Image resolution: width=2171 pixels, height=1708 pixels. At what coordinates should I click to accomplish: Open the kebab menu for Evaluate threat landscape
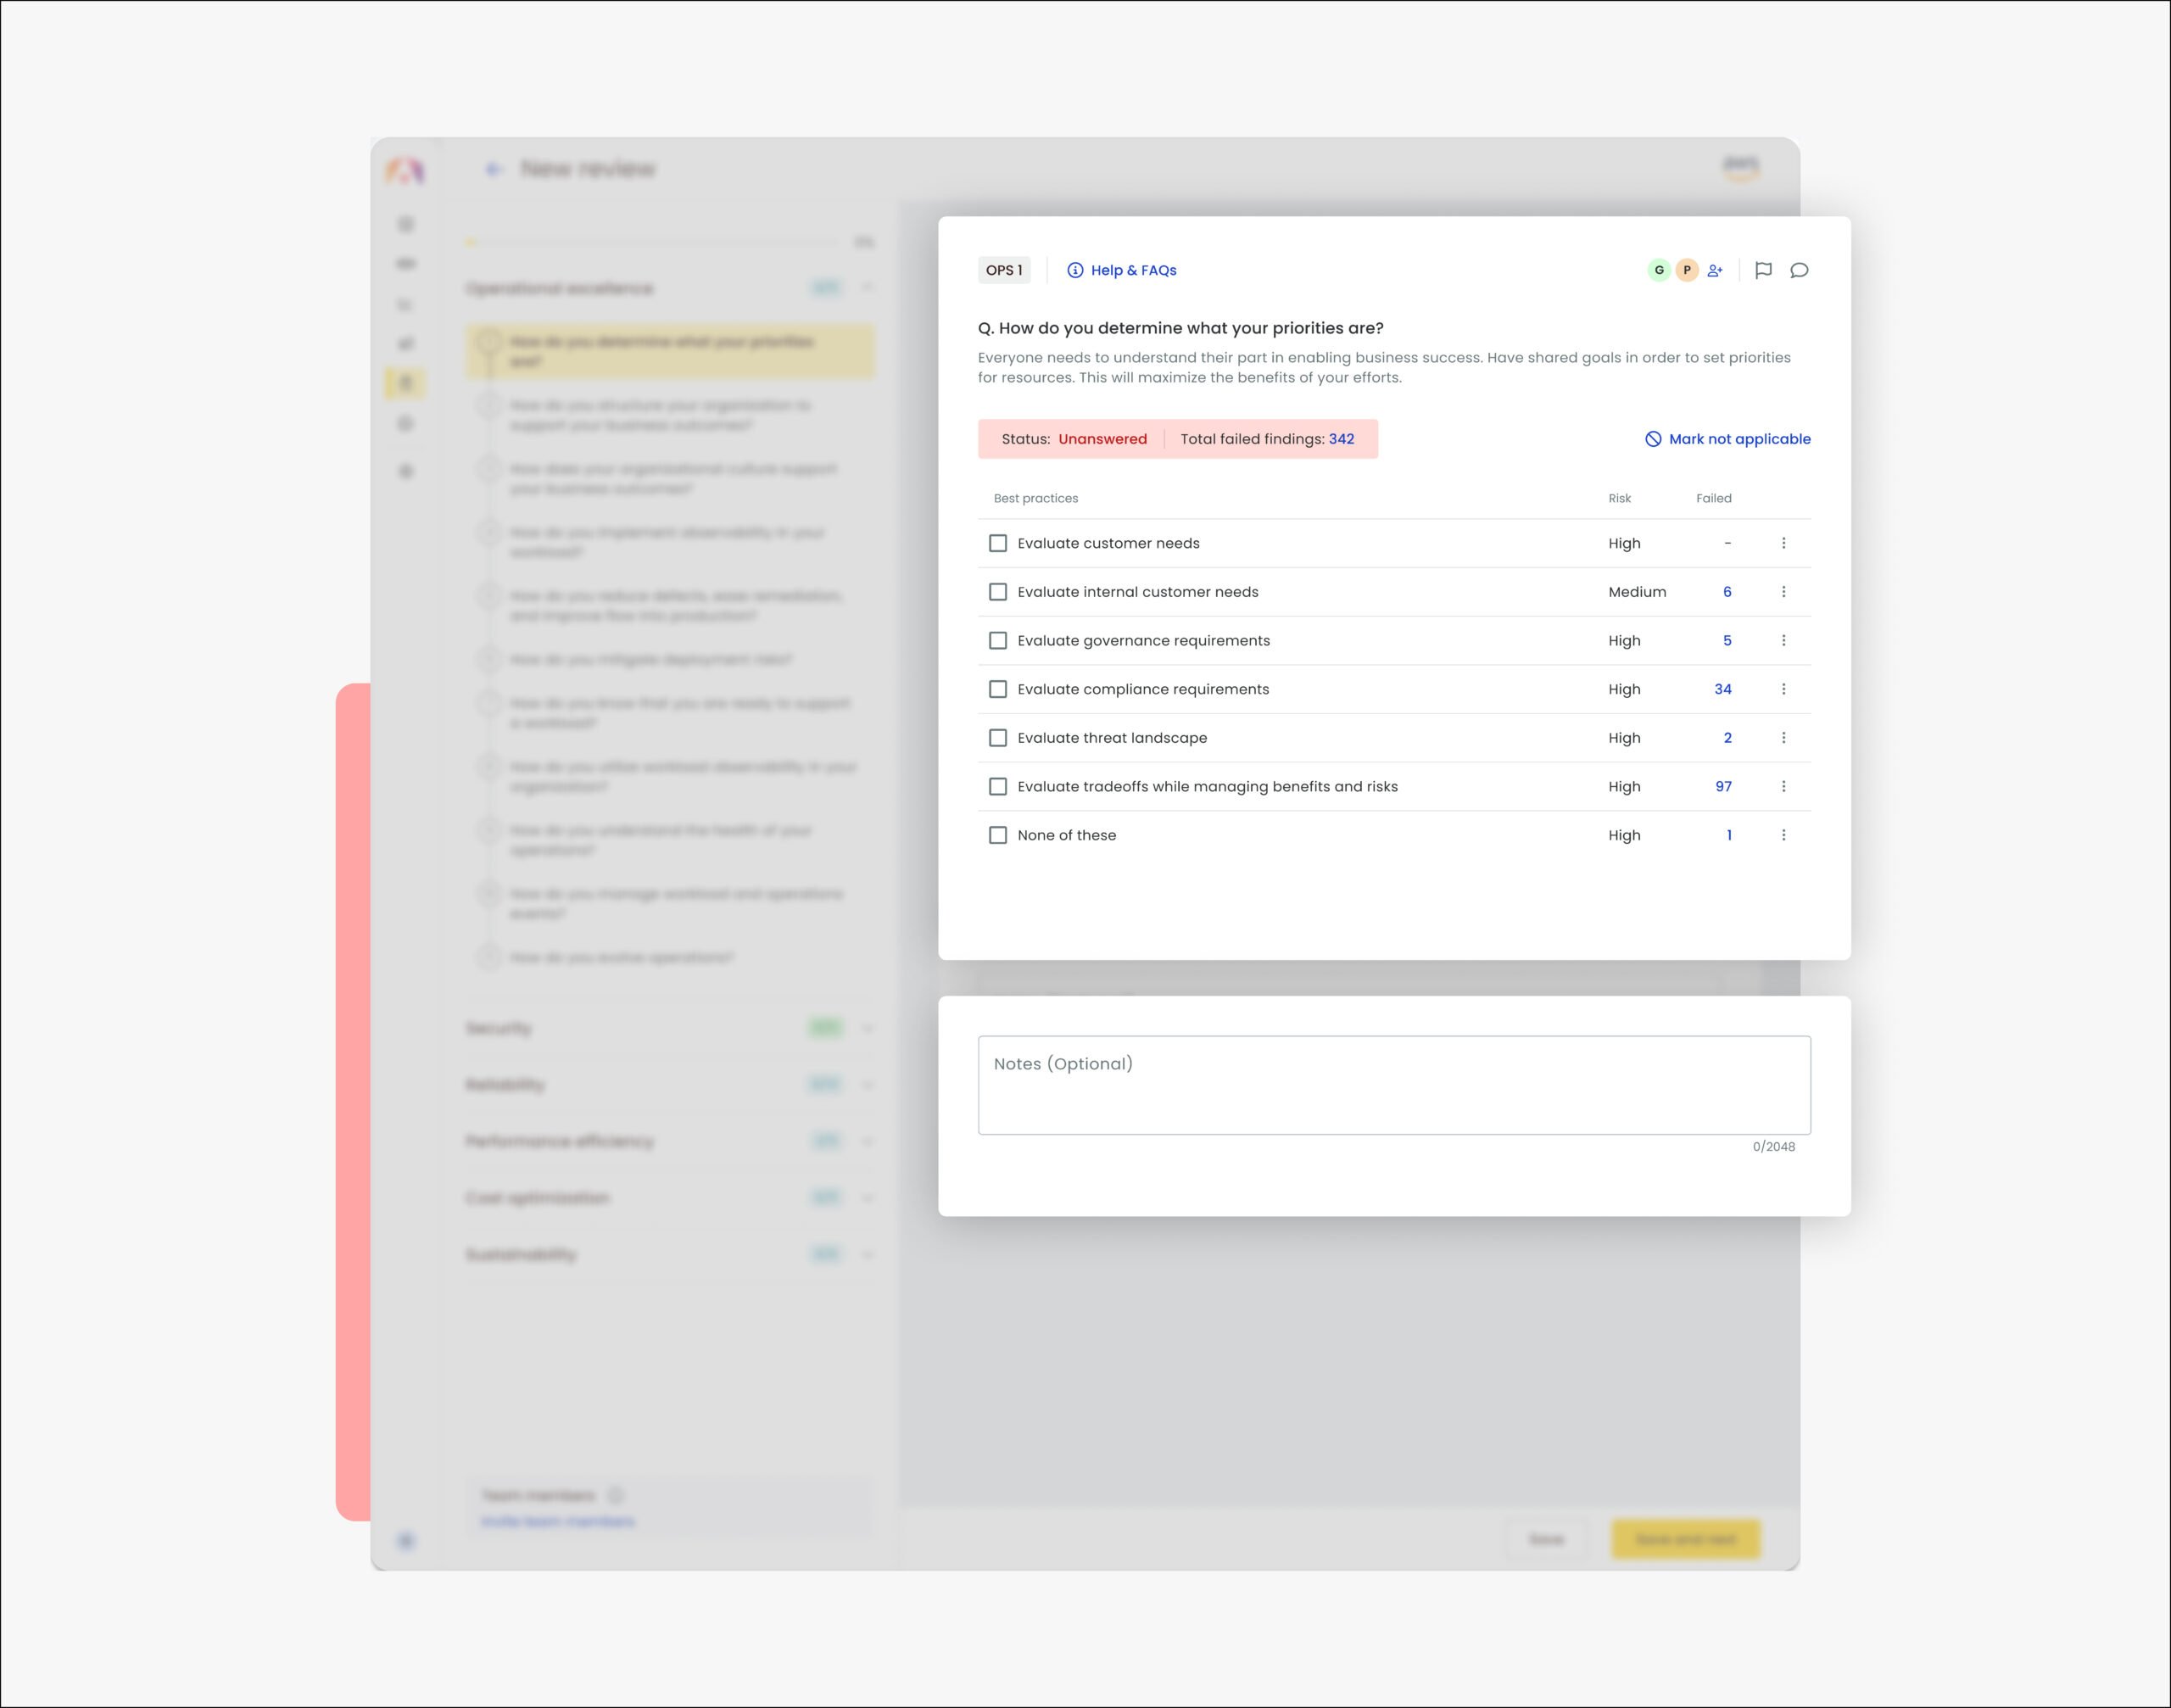(1783, 738)
